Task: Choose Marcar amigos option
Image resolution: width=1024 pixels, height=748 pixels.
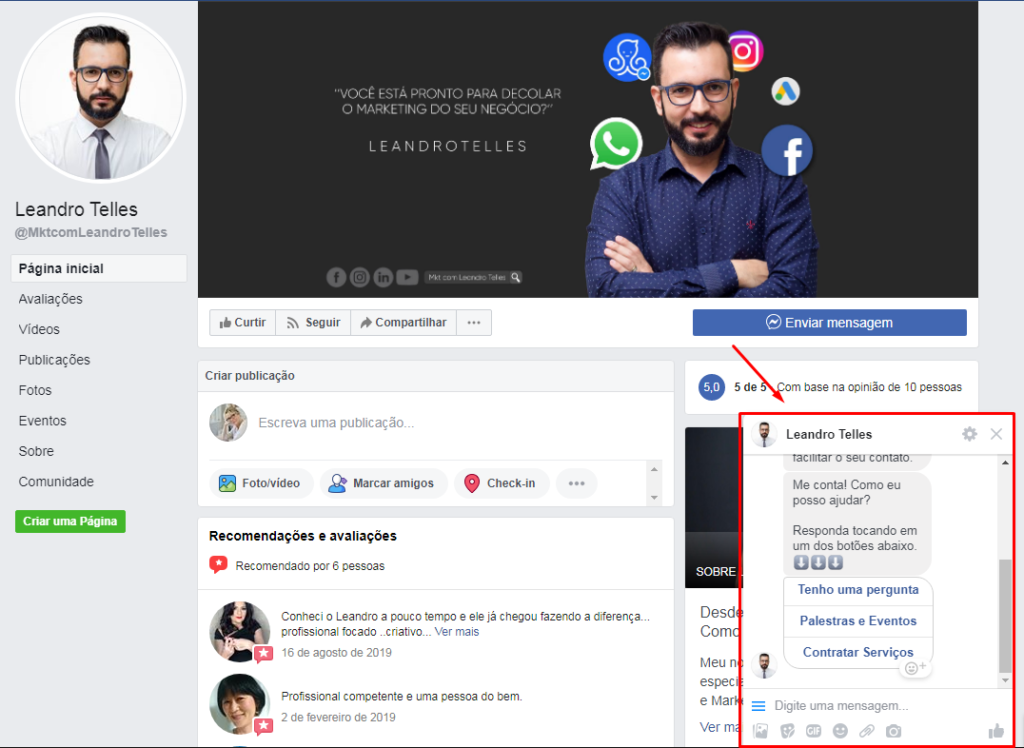Action: pos(383,483)
